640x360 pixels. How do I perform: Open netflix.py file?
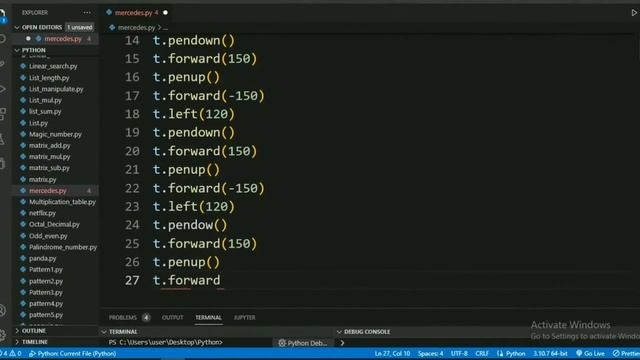42,213
